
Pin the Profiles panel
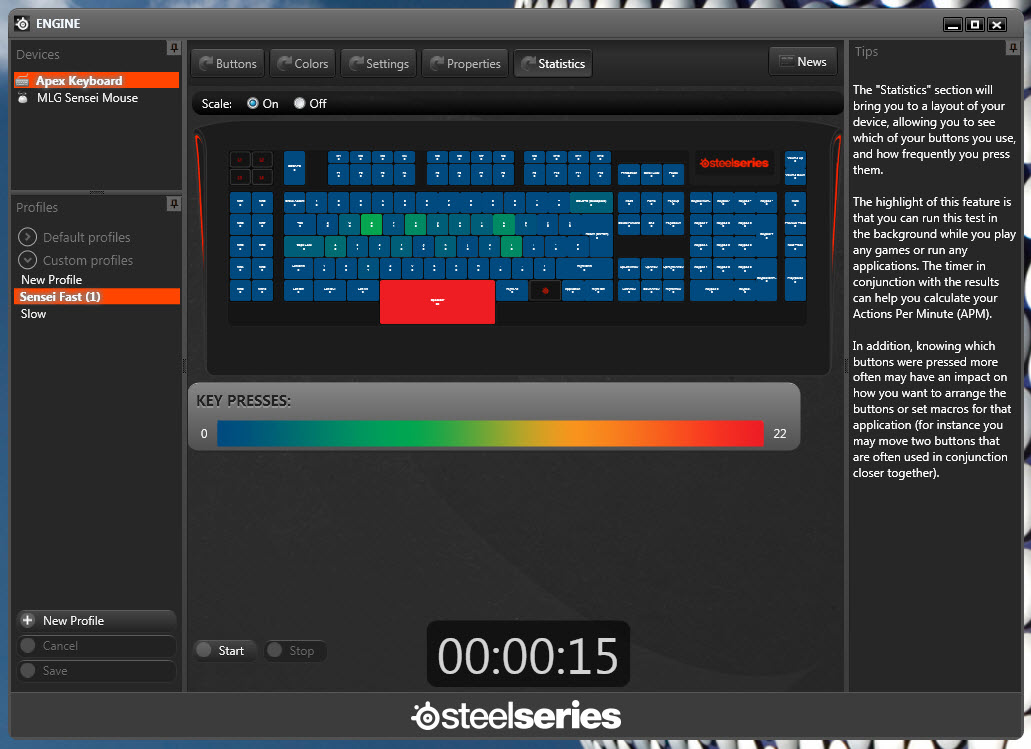174,204
